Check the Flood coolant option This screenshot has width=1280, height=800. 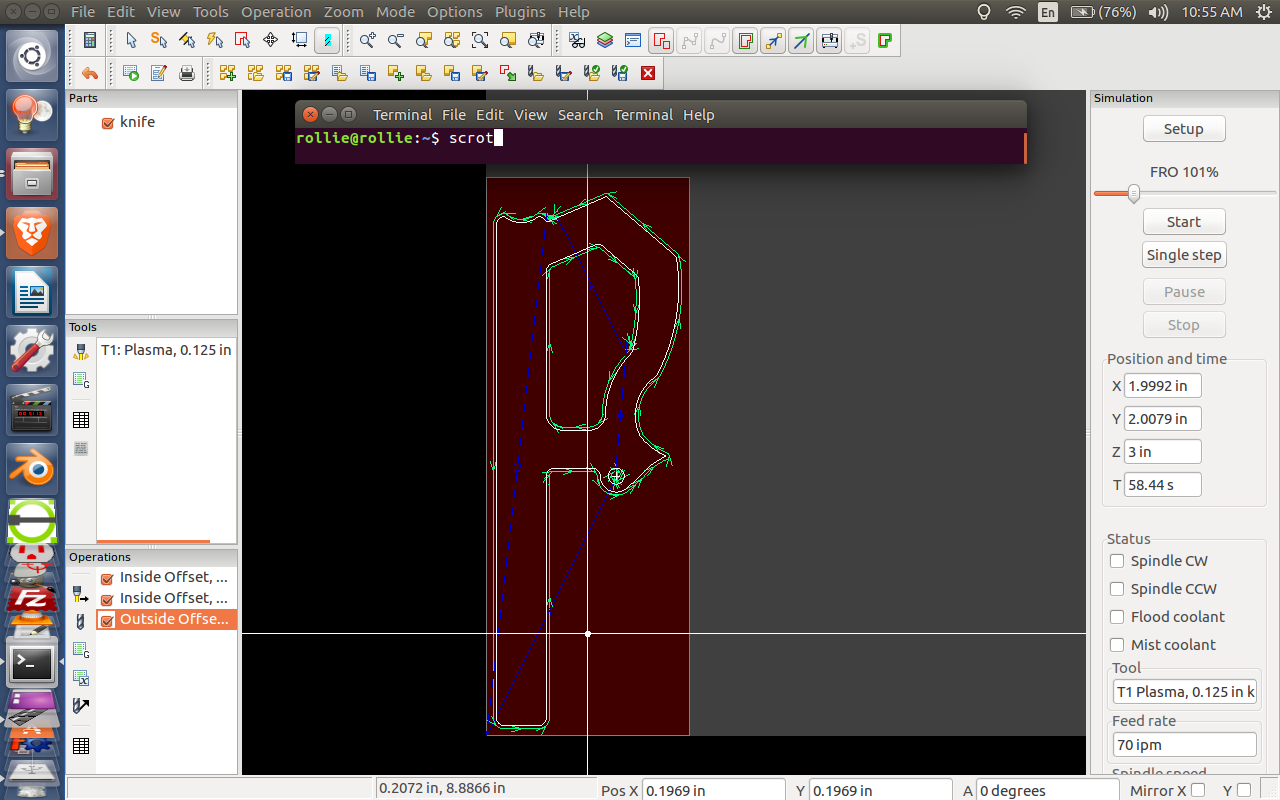1116,617
